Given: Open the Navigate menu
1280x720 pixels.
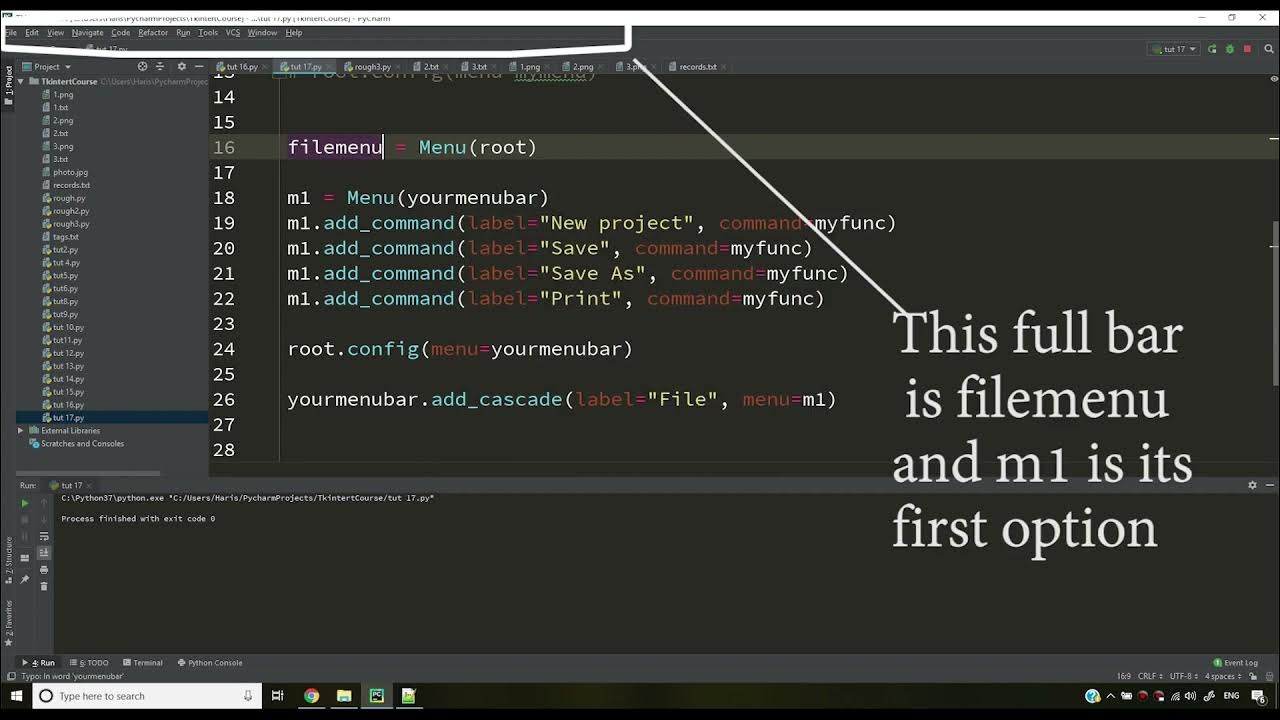Looking at the screenshot, I should [87, 33].
